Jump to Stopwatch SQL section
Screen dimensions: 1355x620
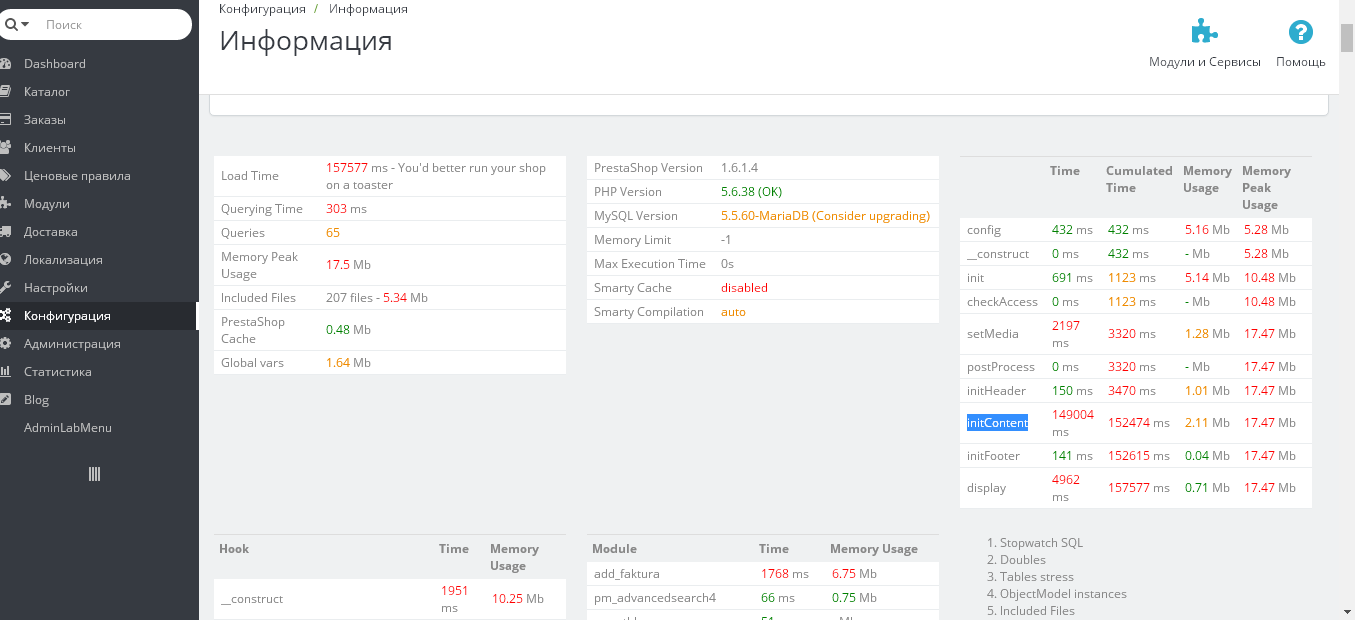tap(1041, 543)
